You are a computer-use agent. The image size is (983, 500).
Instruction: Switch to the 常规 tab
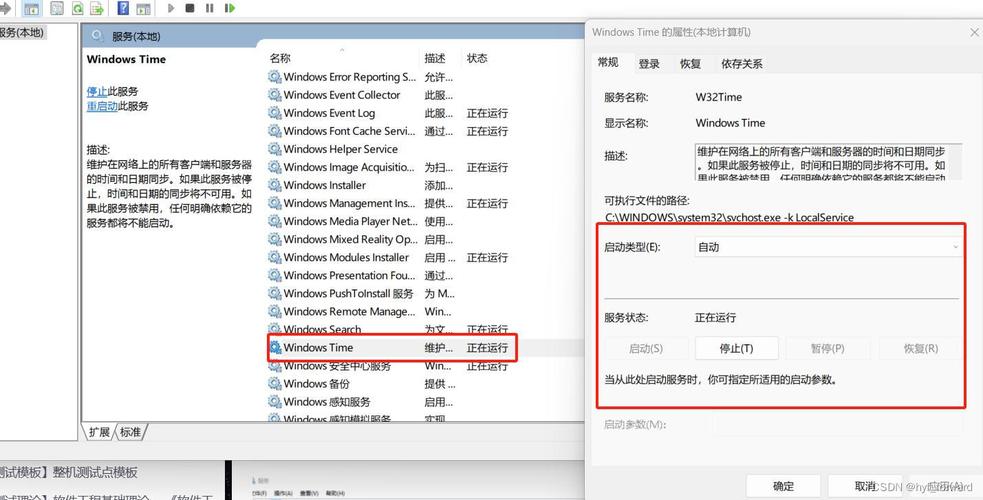pyautogui.click(x=607, y=63)
